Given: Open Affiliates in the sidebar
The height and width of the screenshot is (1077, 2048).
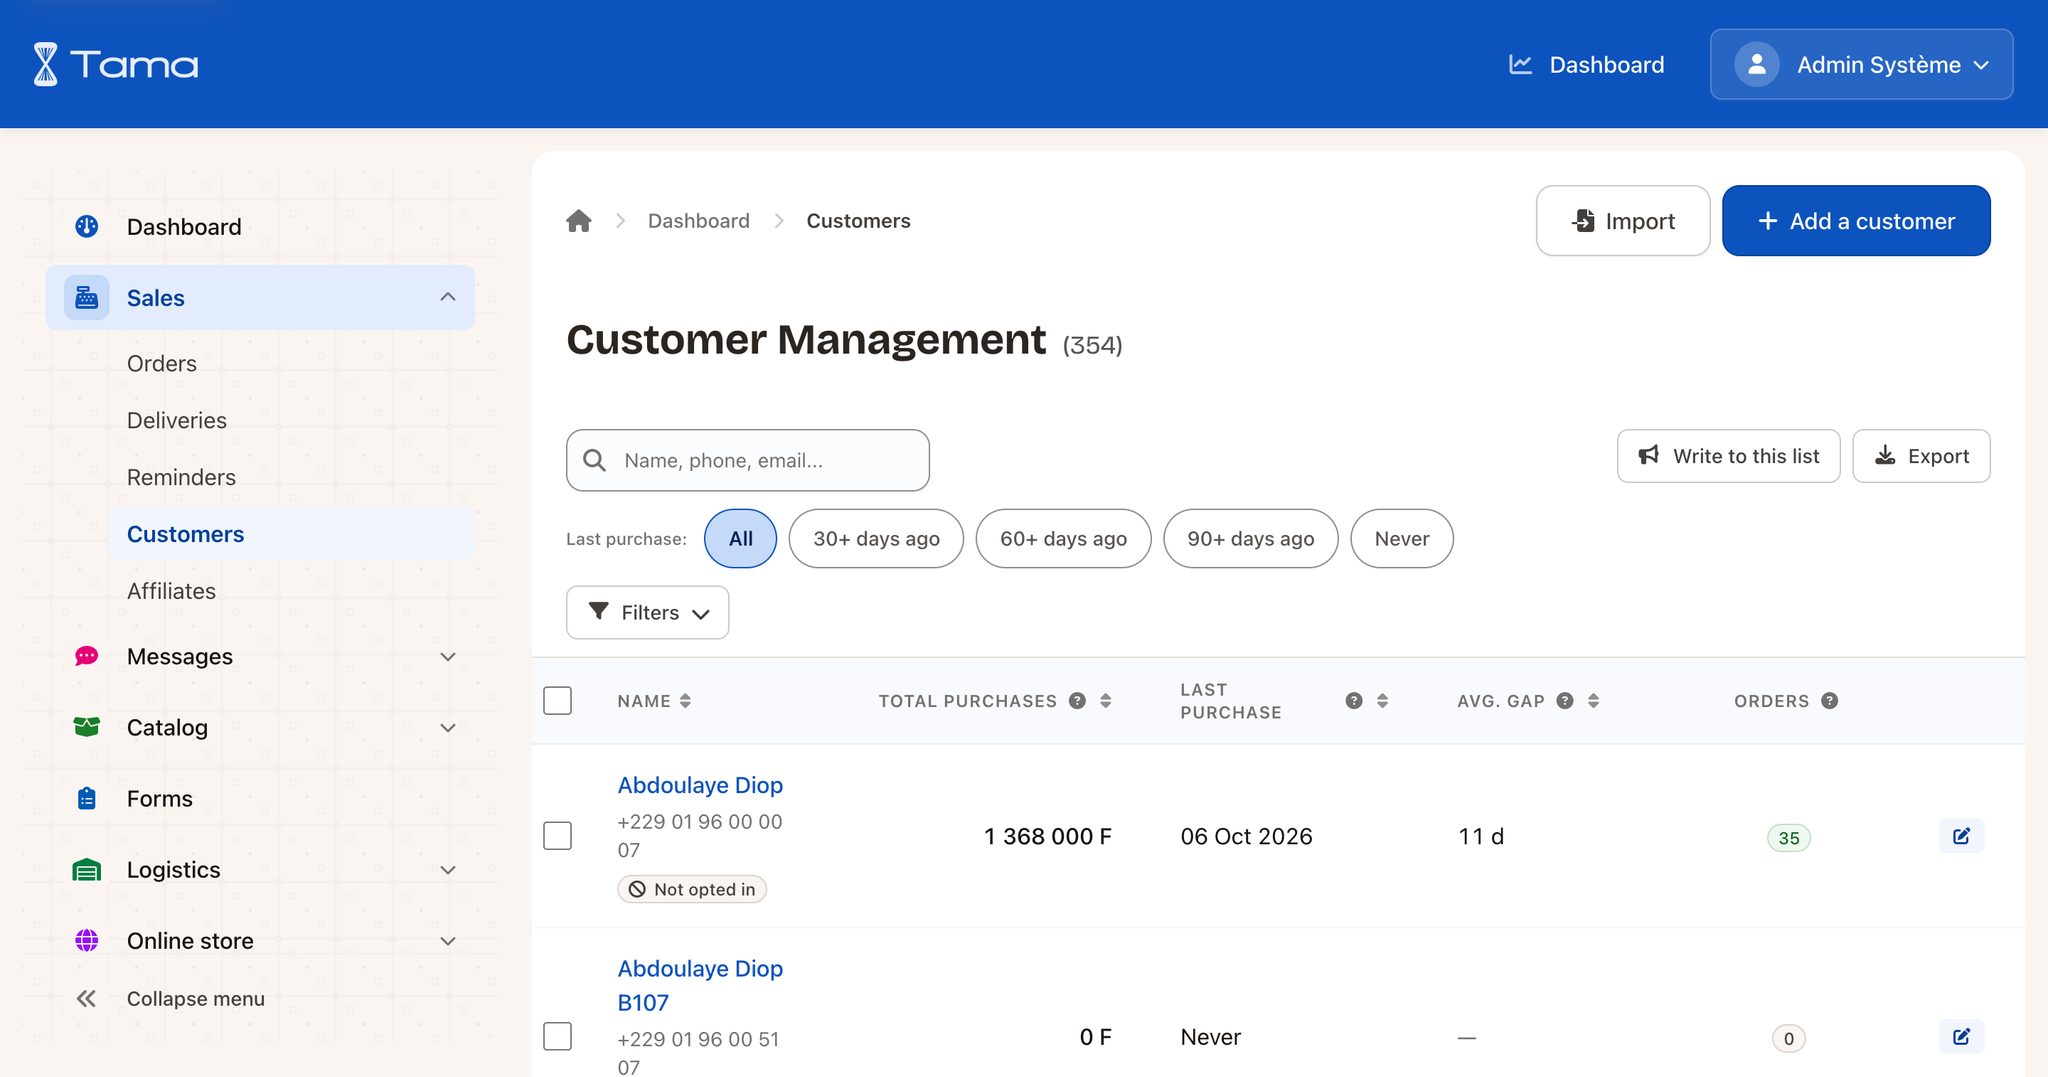Looking at the screenshot, I should pos(171,592).
